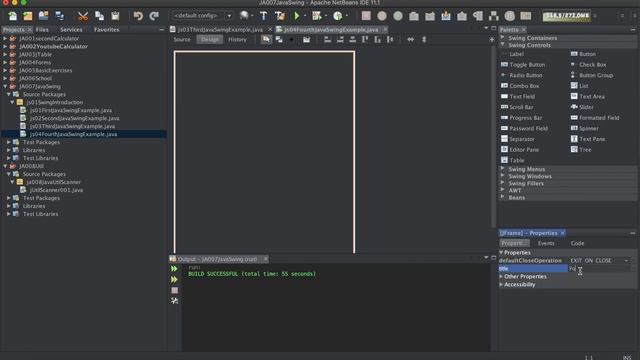Switch to History view
640x360 pixels.
coord(237,39)
